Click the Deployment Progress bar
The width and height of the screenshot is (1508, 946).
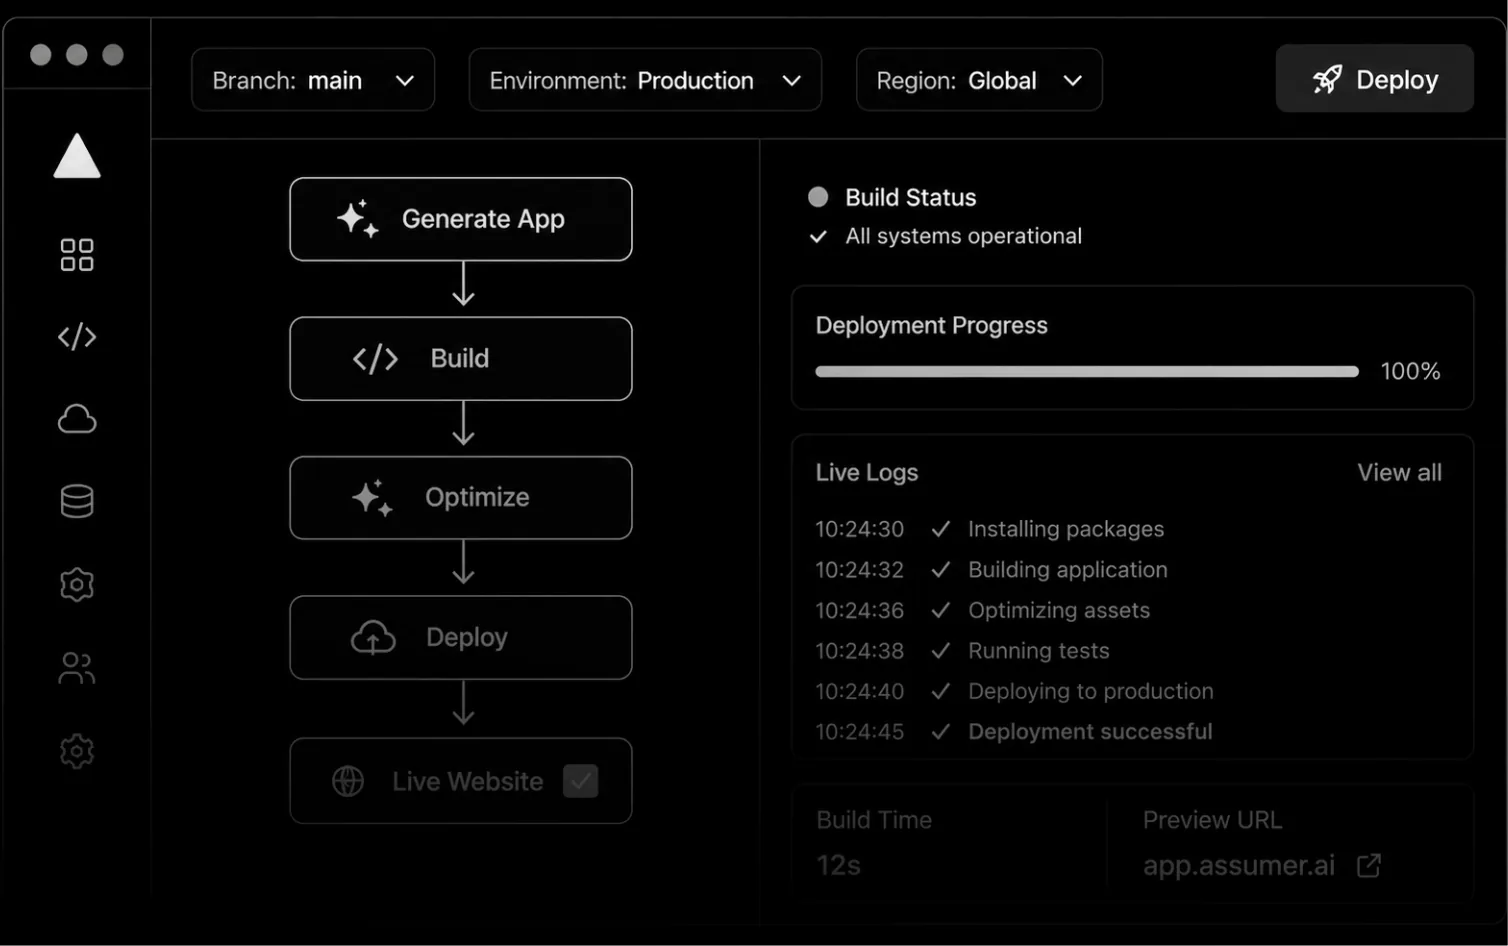[x=1087, y=371]
